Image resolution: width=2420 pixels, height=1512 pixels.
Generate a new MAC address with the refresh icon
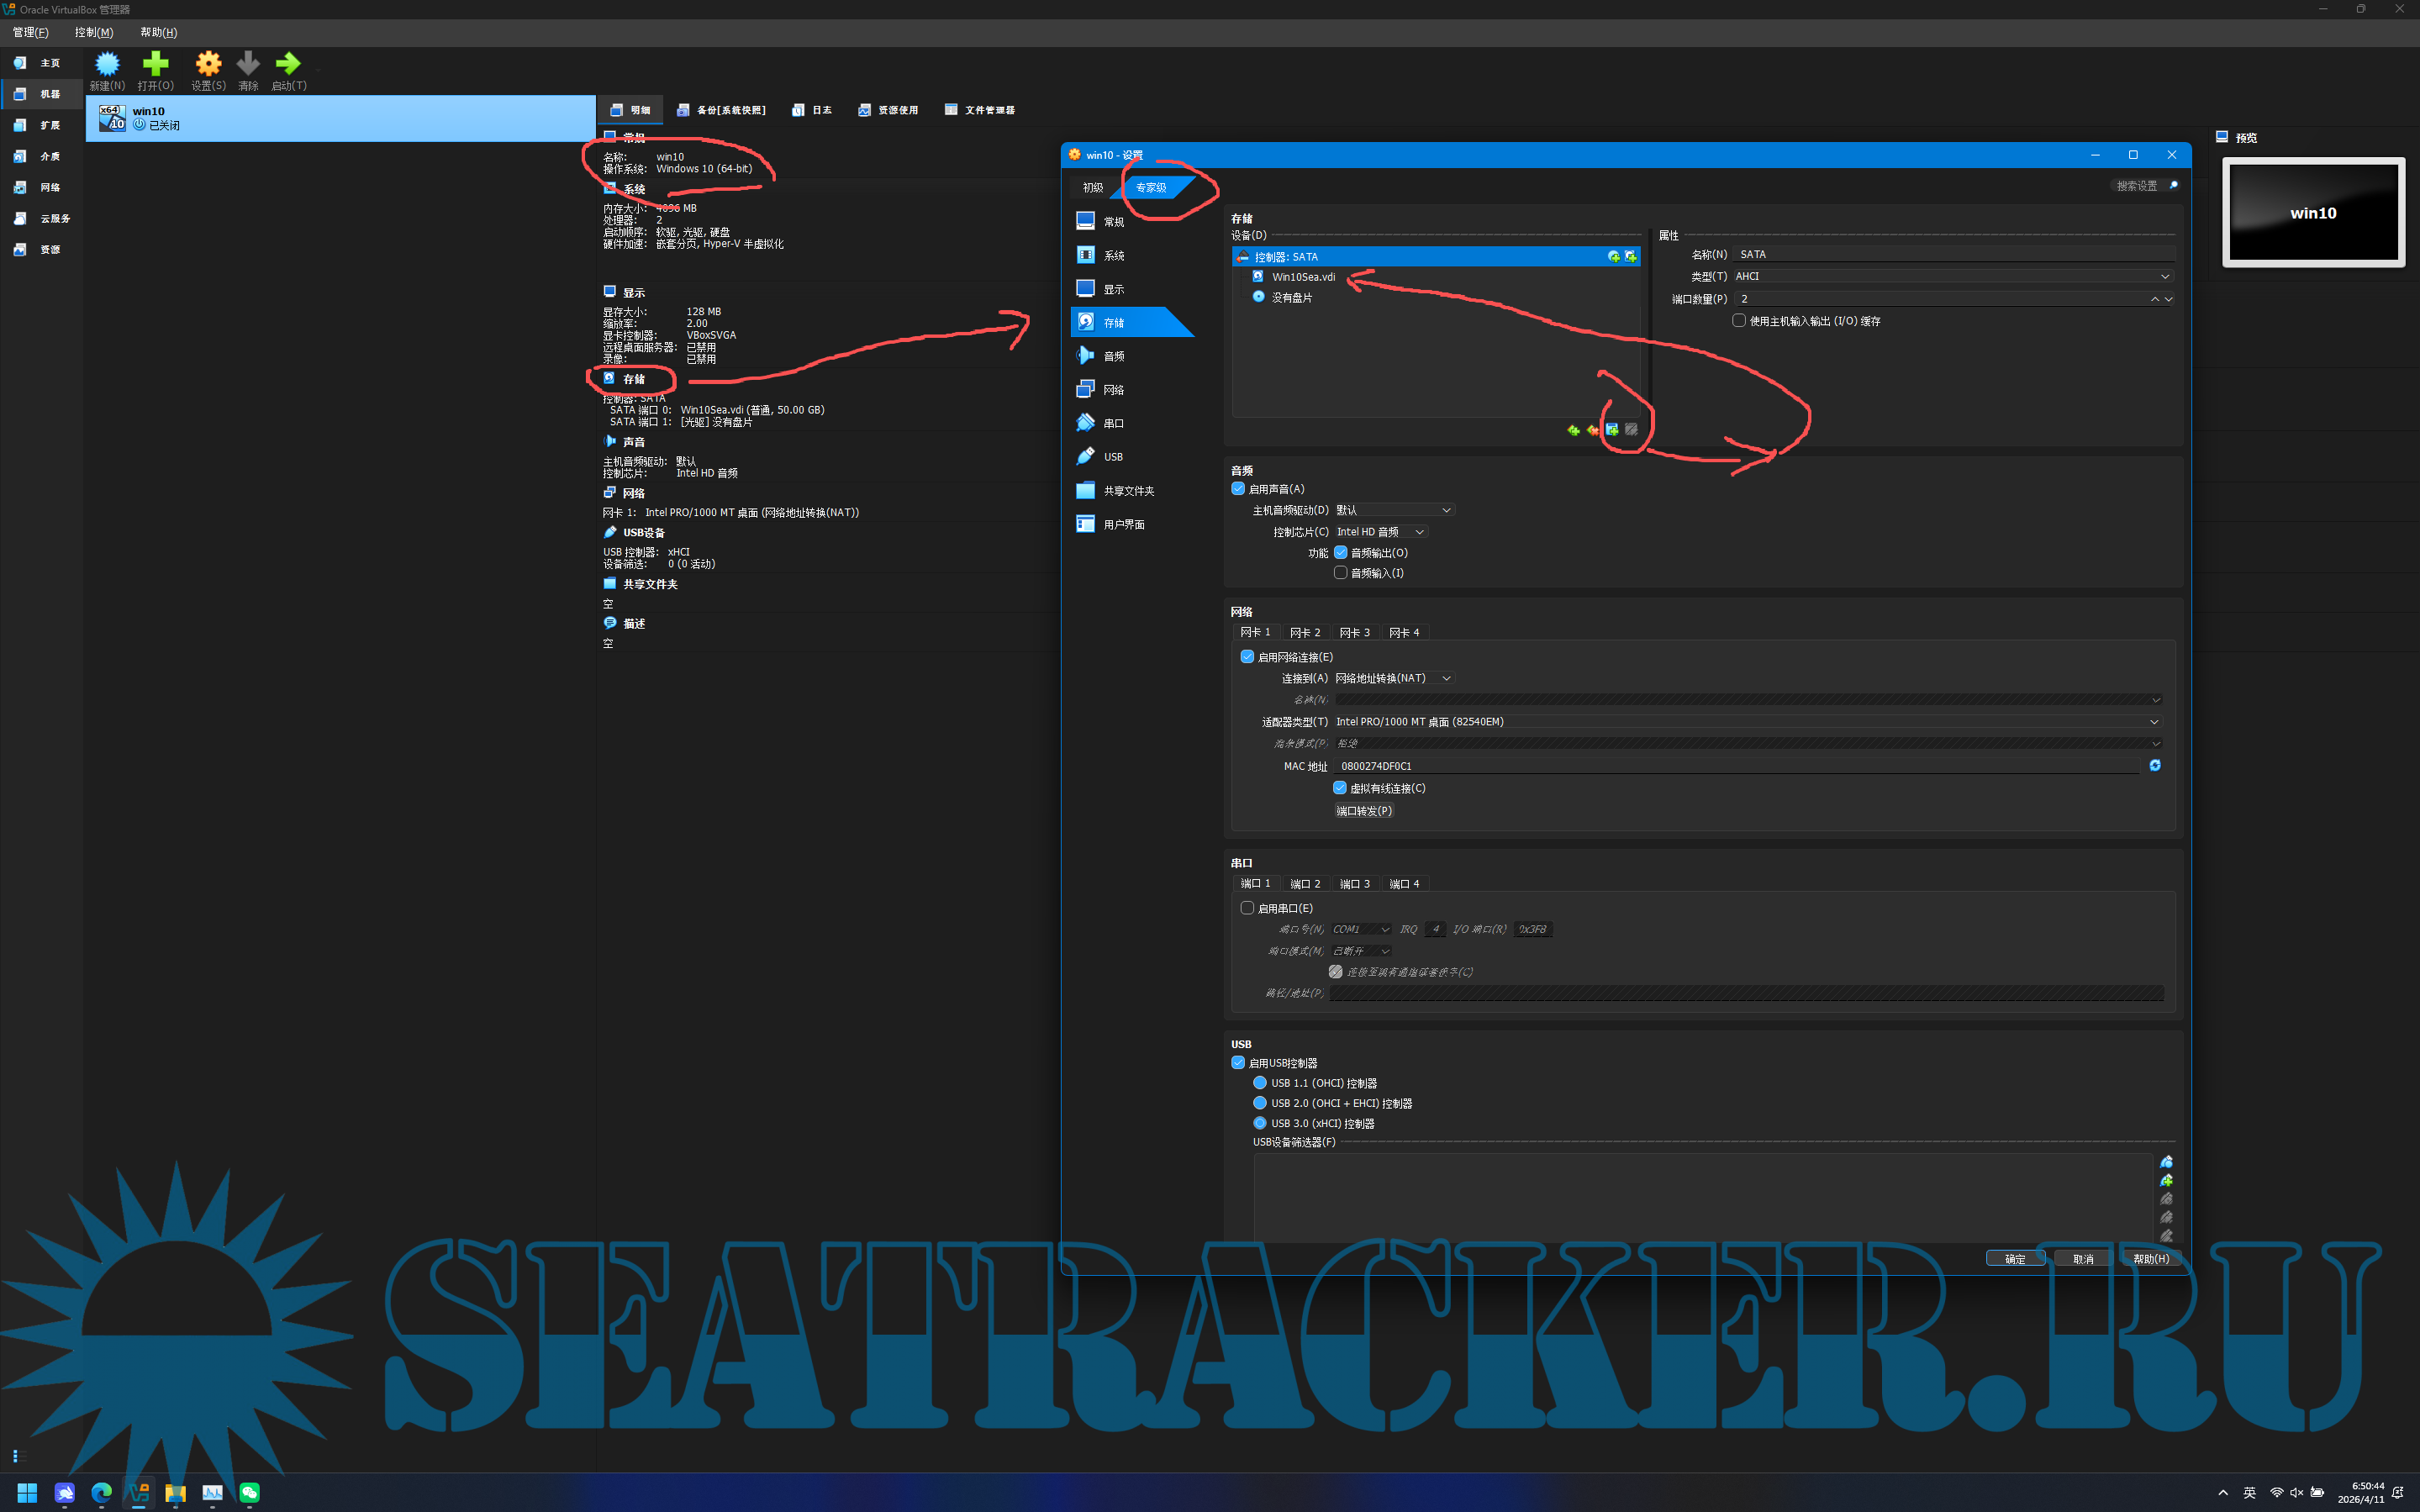point(2155,765)
